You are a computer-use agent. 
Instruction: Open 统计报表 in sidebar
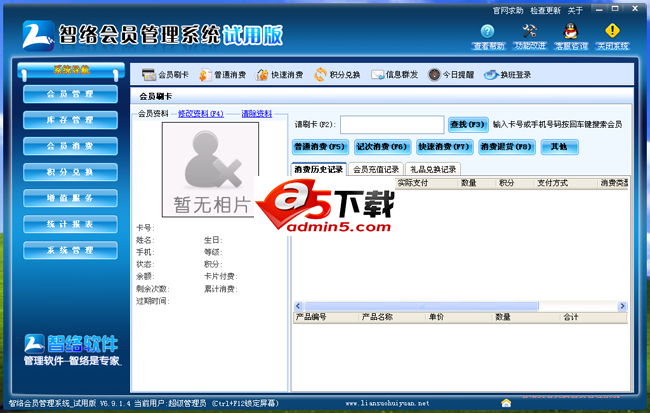click(x=70, y=224)
